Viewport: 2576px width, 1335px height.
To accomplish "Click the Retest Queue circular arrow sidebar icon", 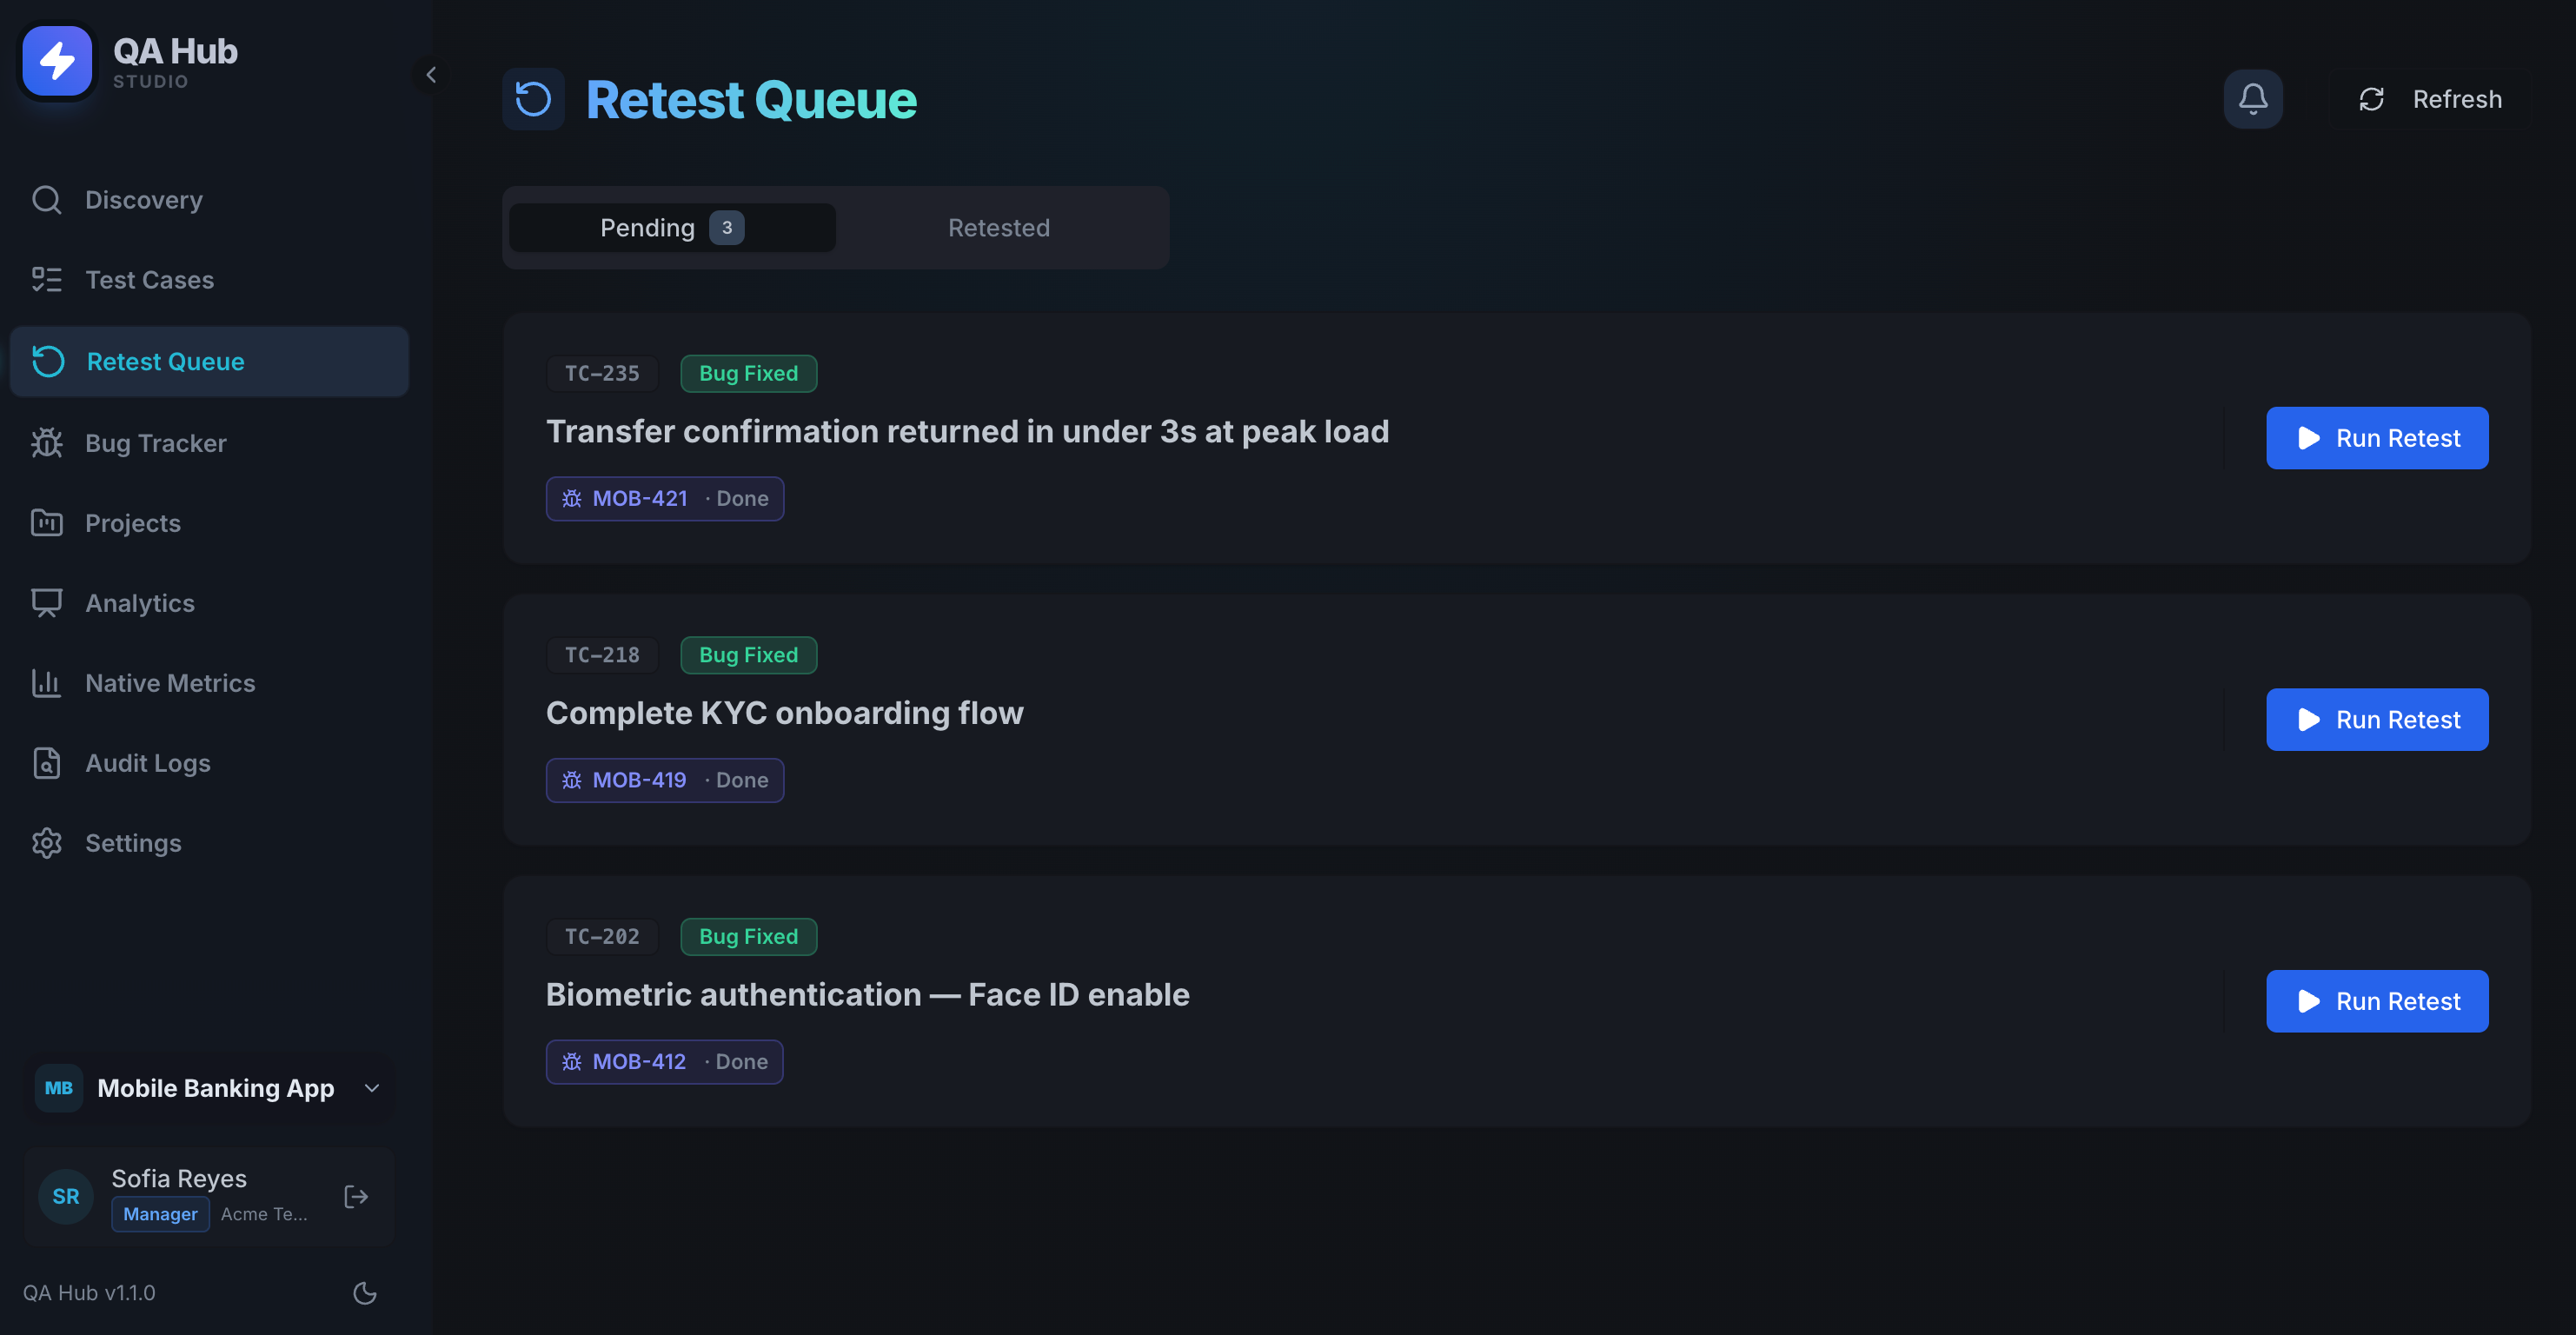I will [48, 361].
